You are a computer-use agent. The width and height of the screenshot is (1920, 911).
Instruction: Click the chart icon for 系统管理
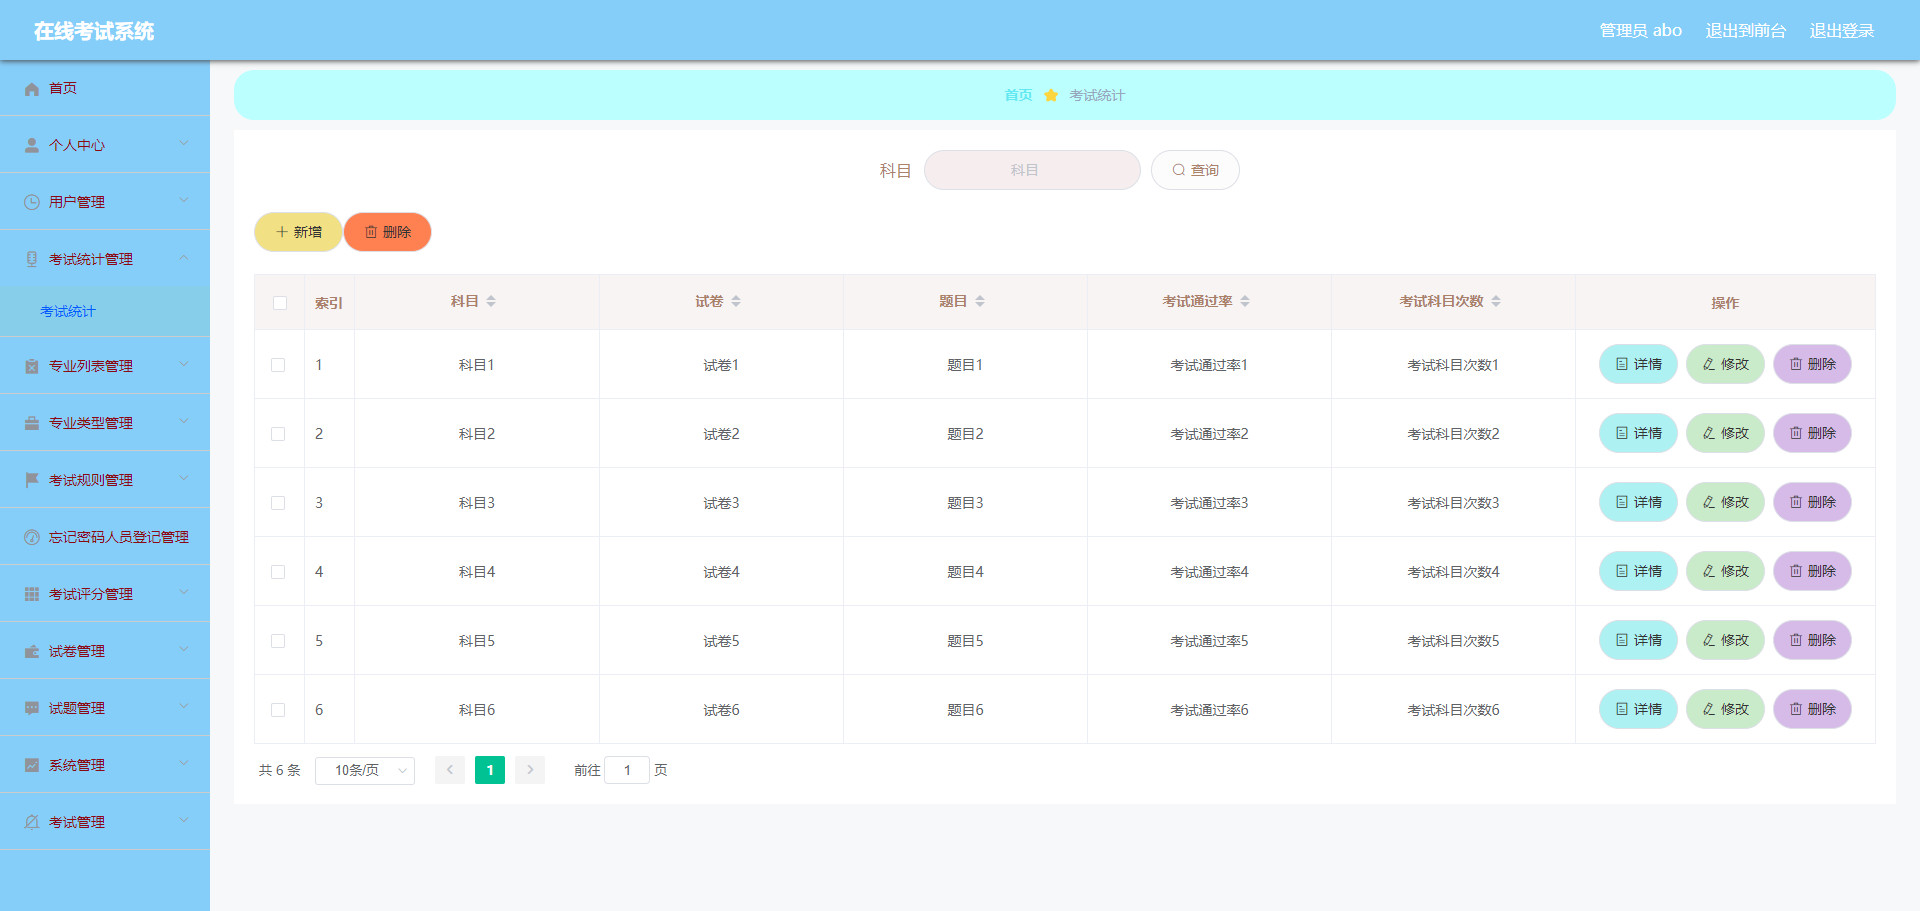point(32,766)
